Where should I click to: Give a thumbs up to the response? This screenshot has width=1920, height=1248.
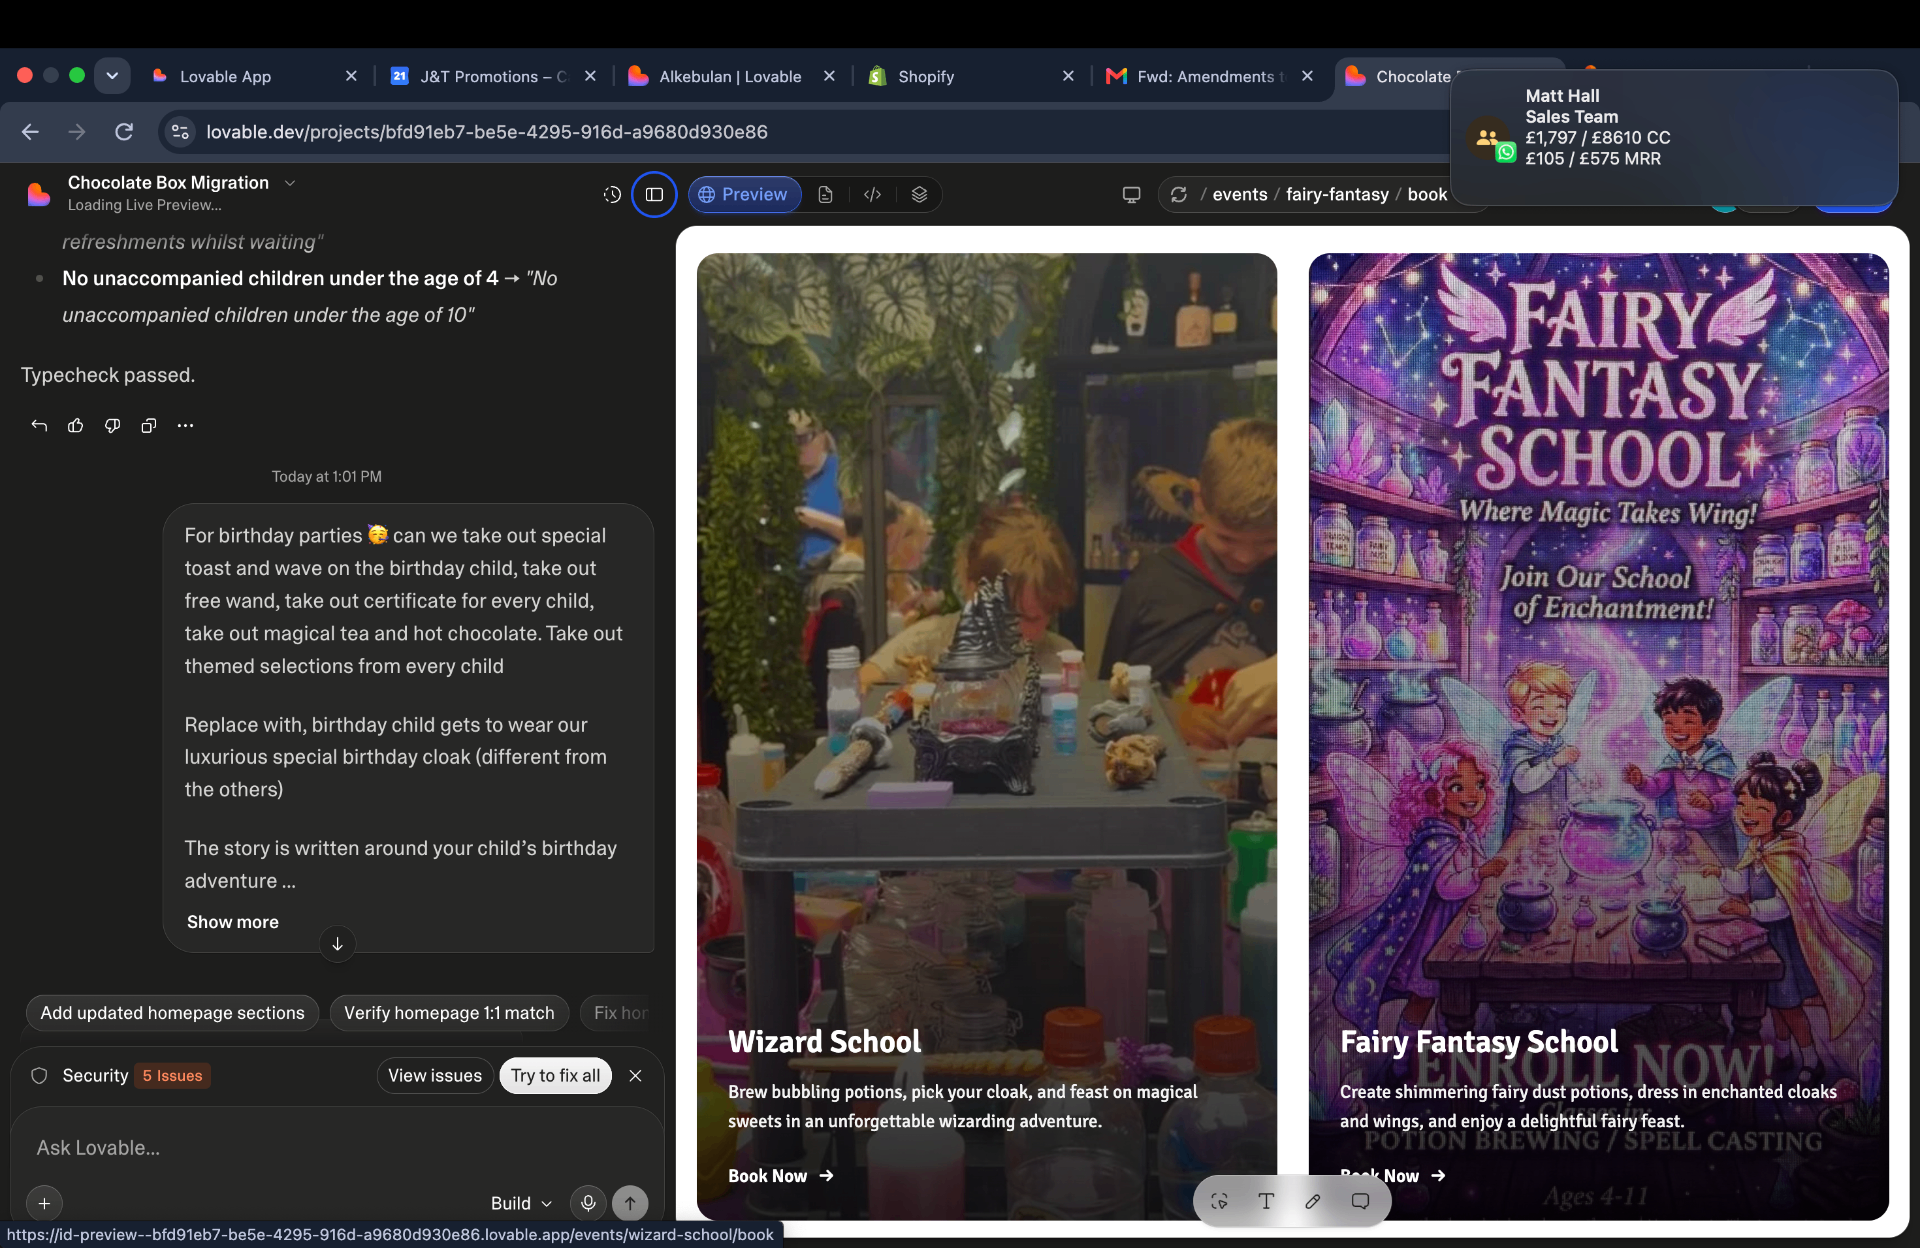(75, 426)
